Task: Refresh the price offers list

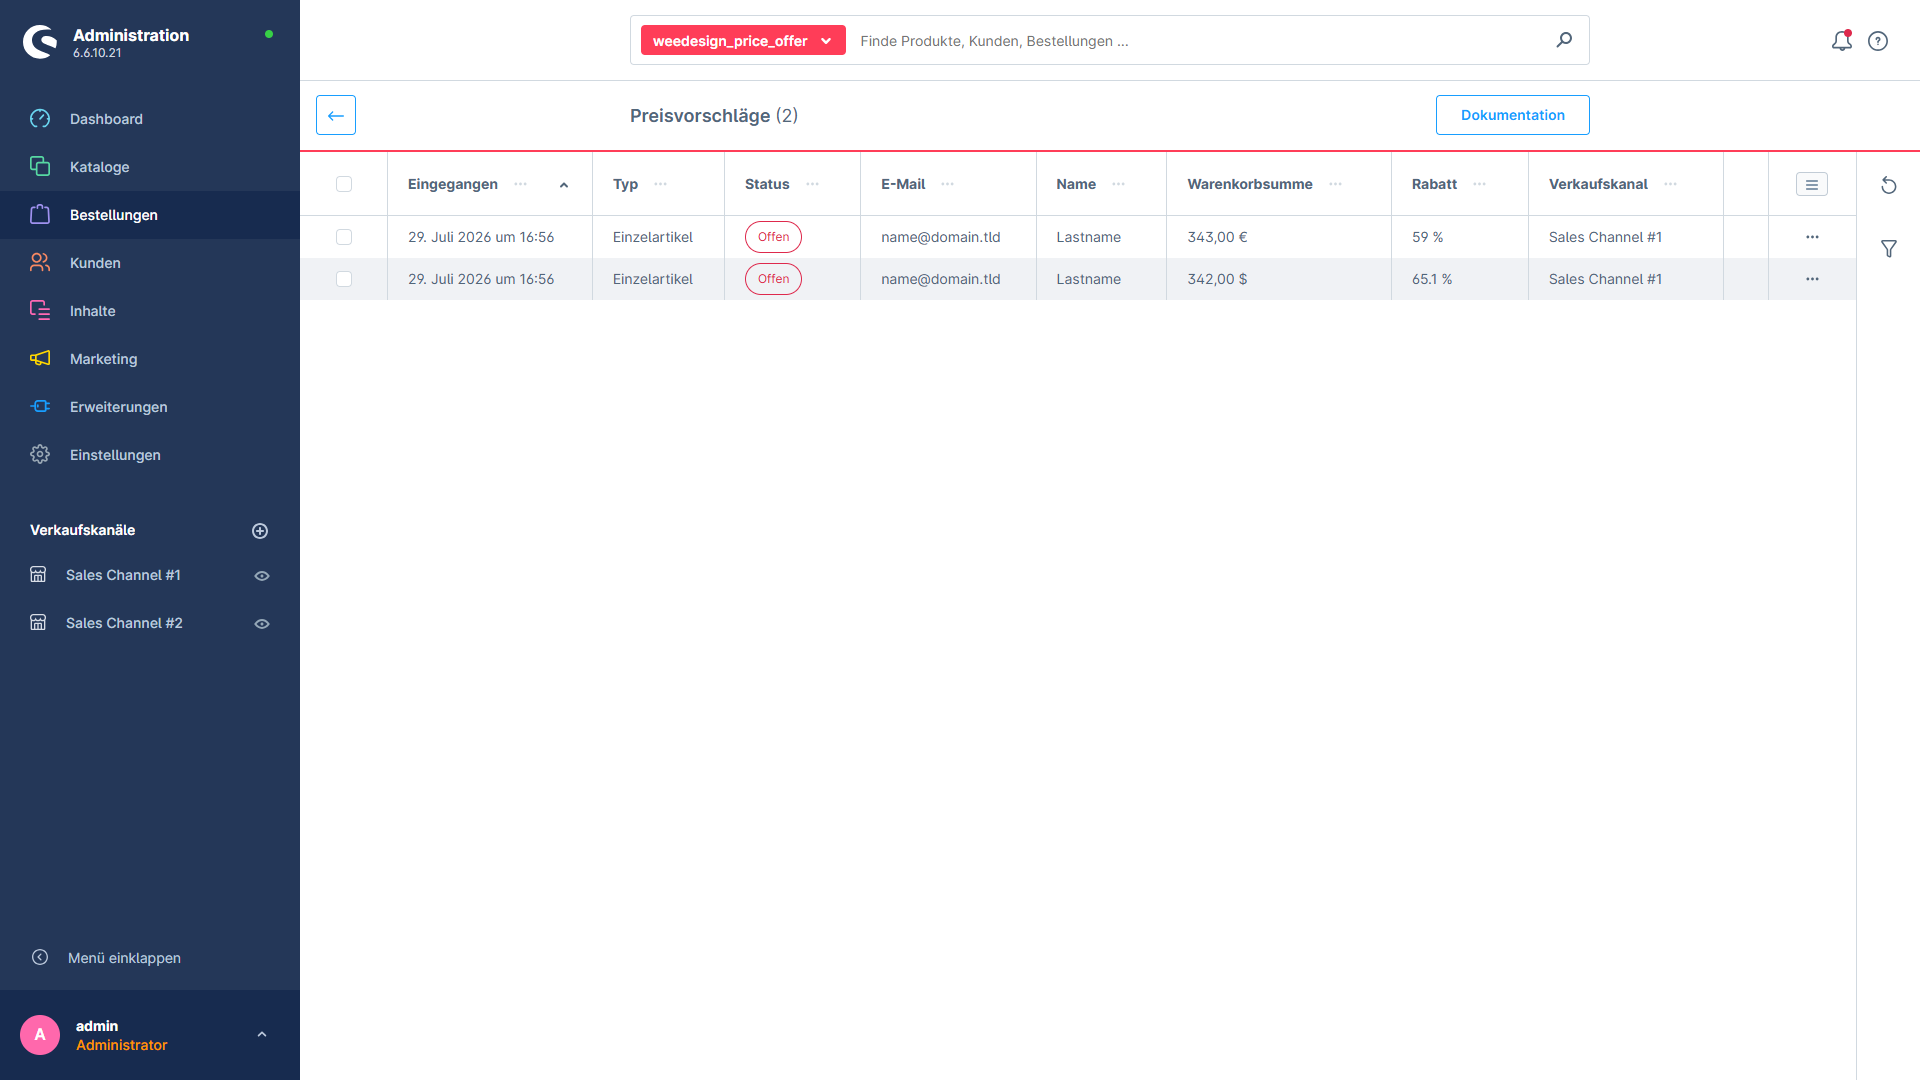Action: tap(1888, 185)
